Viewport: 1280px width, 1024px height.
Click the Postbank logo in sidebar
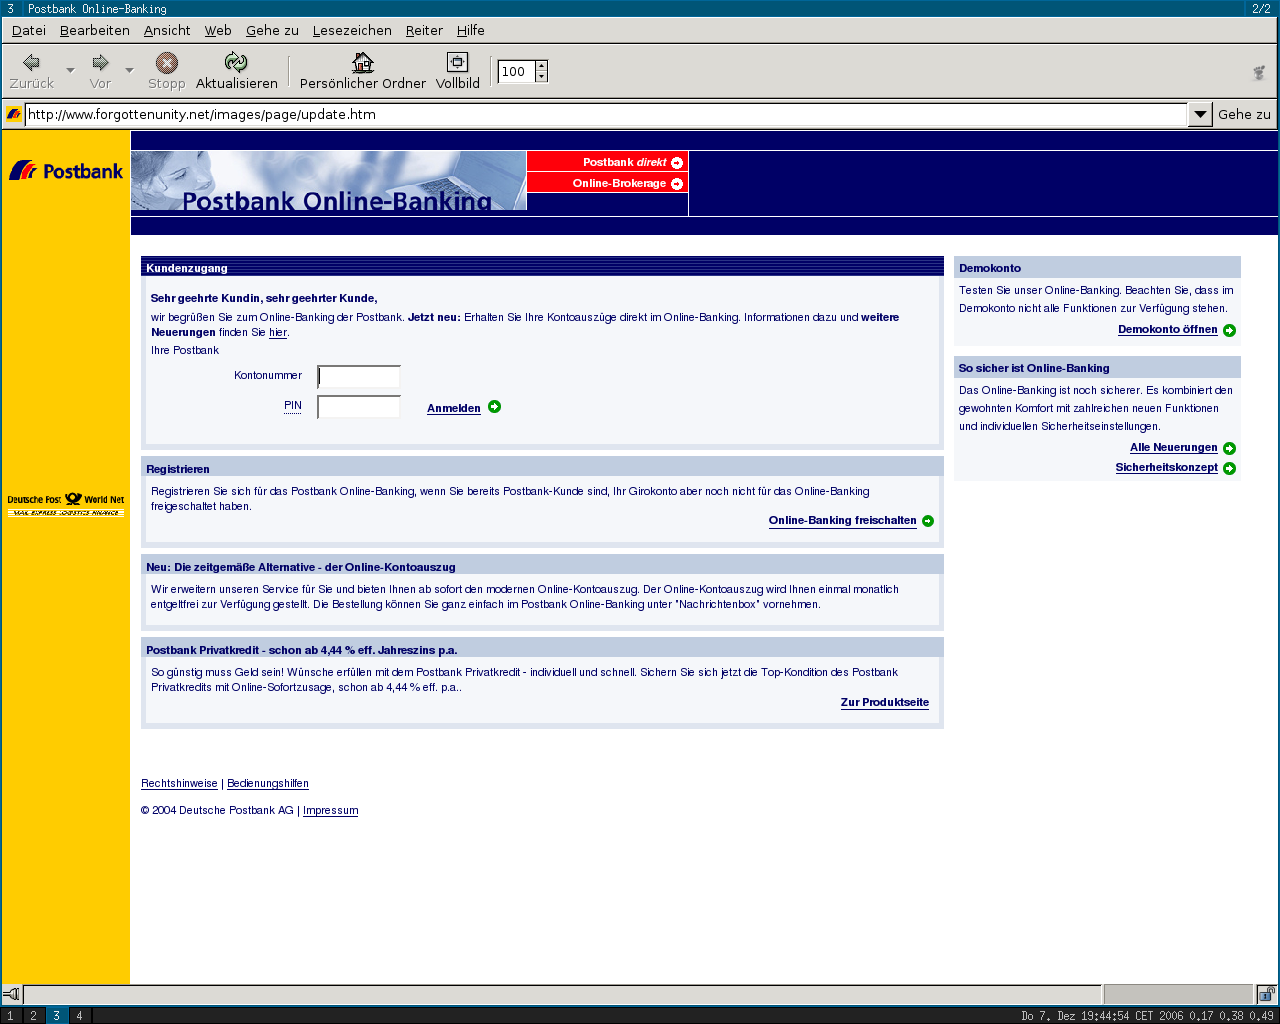pos(66,171)
